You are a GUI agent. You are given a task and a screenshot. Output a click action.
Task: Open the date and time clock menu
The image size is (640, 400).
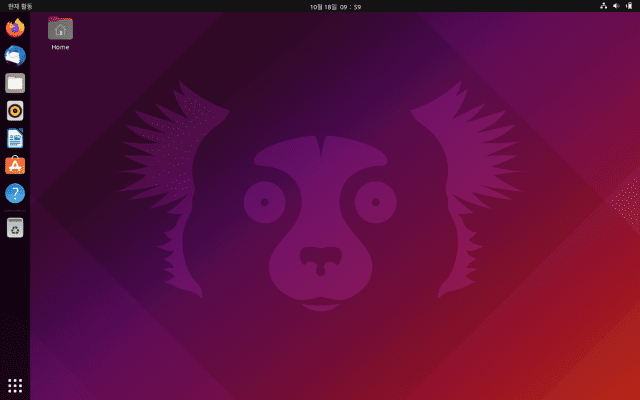coord(321,6)
